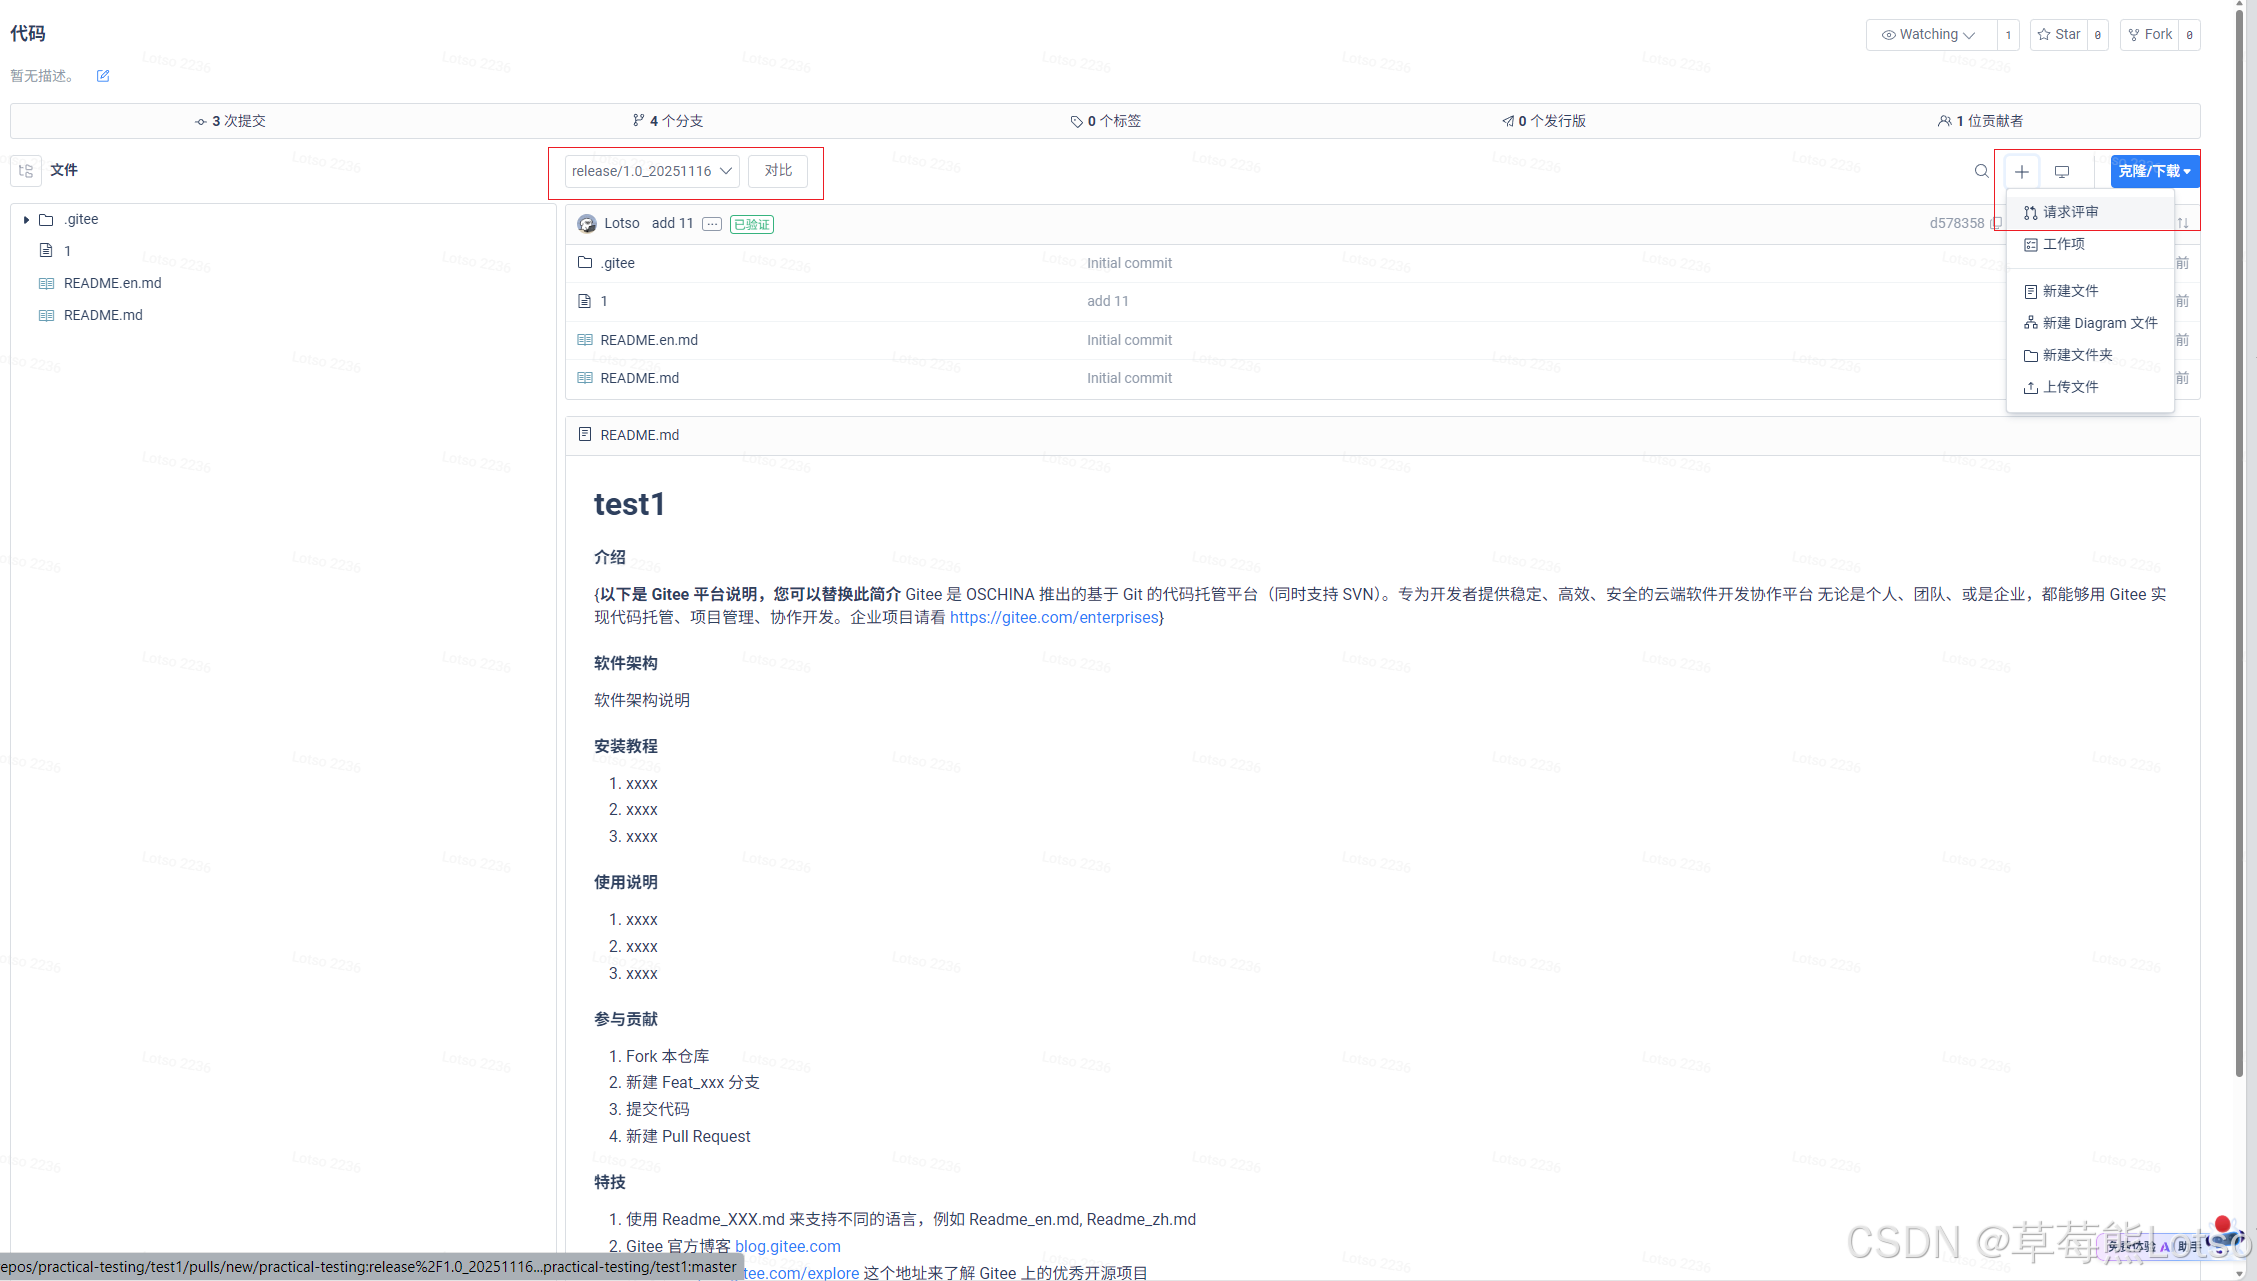Click the 对比 compare button
This screenshot has height=1281, width=2257.
tap(777, 171)
